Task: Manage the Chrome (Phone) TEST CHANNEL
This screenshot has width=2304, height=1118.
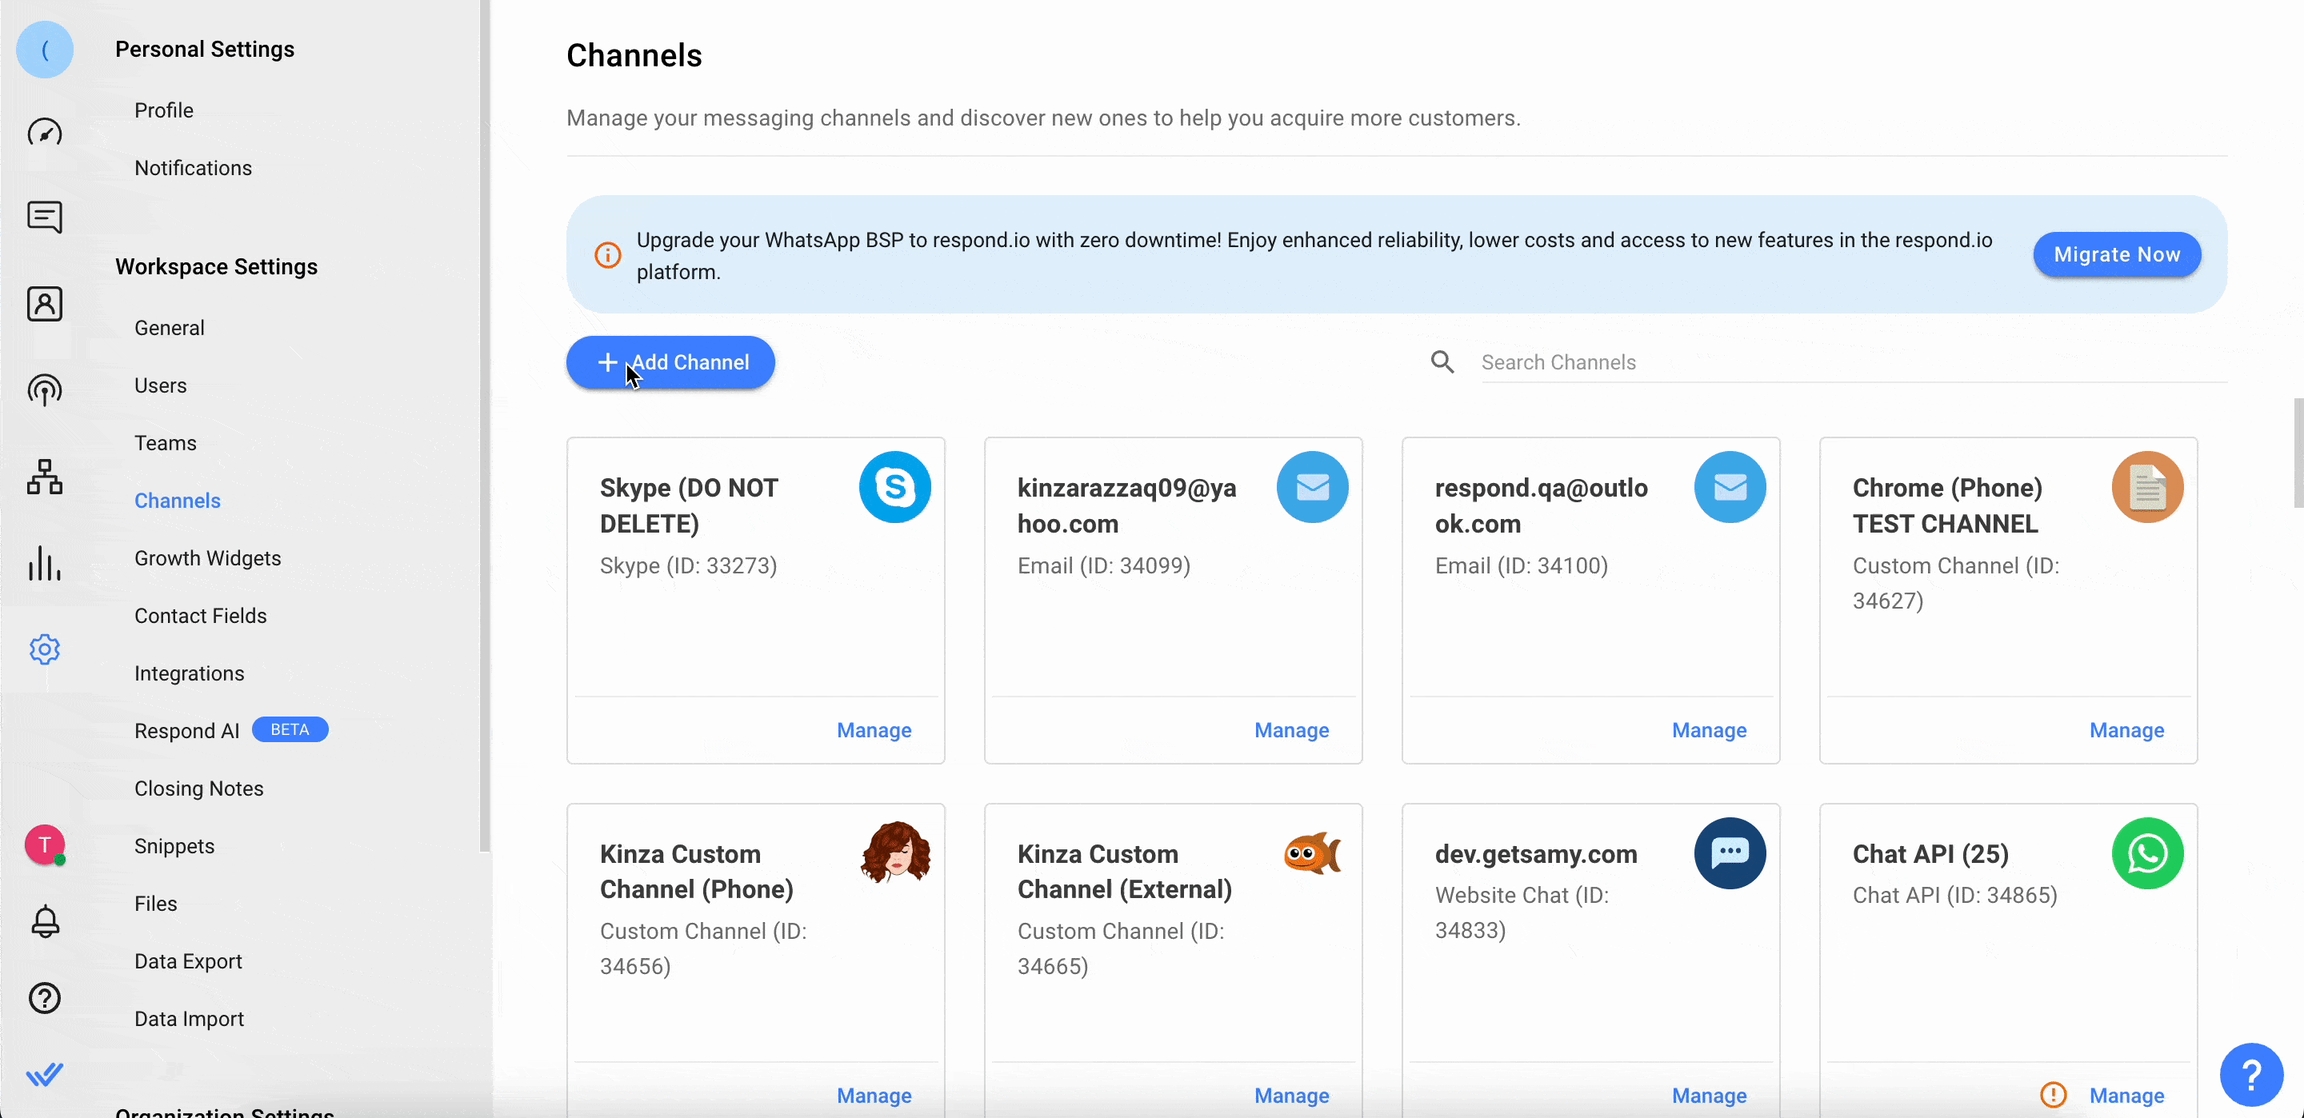Action: [x=2126, y=730]
